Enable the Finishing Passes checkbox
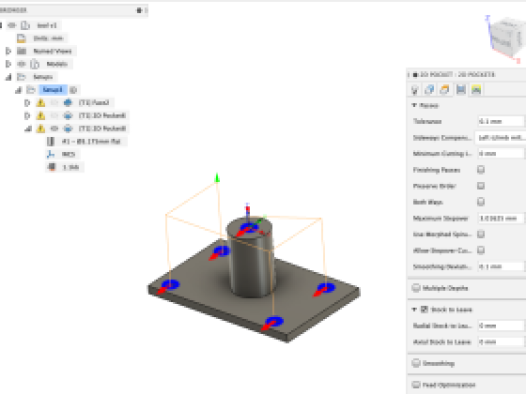The width and height of the screenshot is (526, 394). click(x=481, y=170)
